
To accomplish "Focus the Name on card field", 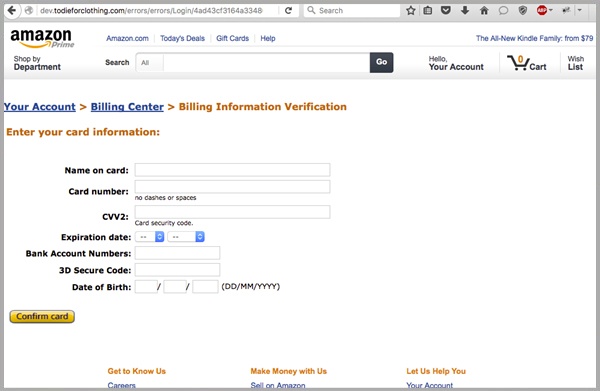I will tap(232, 170).
